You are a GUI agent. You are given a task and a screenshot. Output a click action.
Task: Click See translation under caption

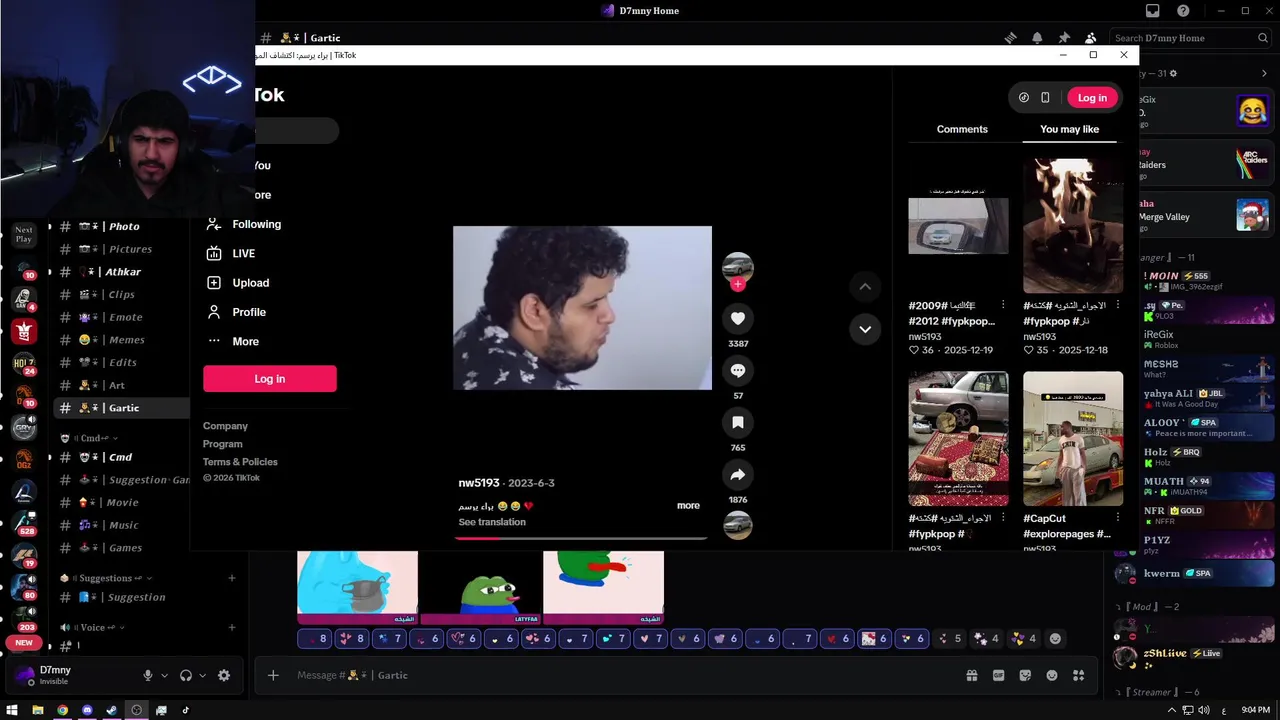coord(492,522)
